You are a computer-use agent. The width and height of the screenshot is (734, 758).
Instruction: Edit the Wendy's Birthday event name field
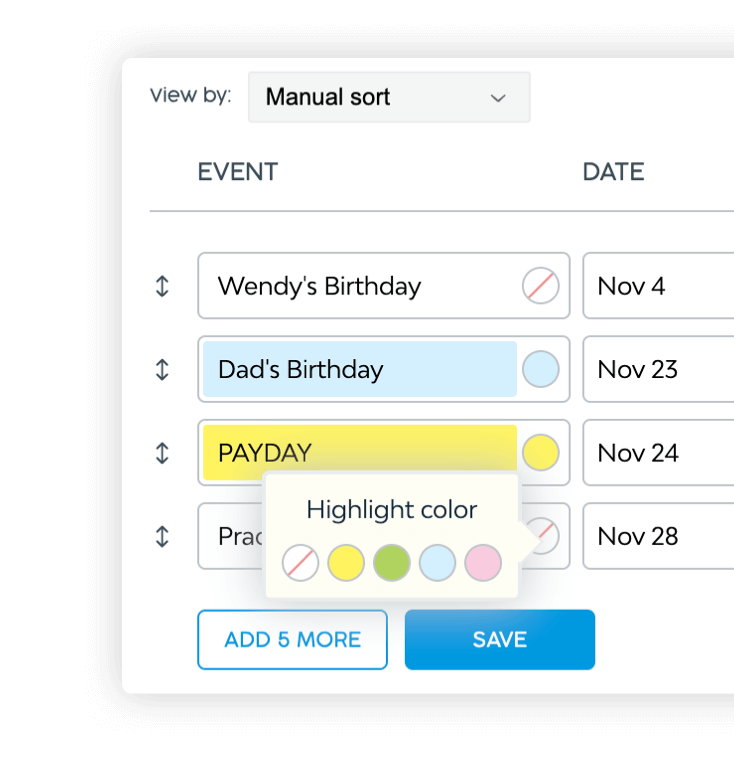tap(360, 286)
